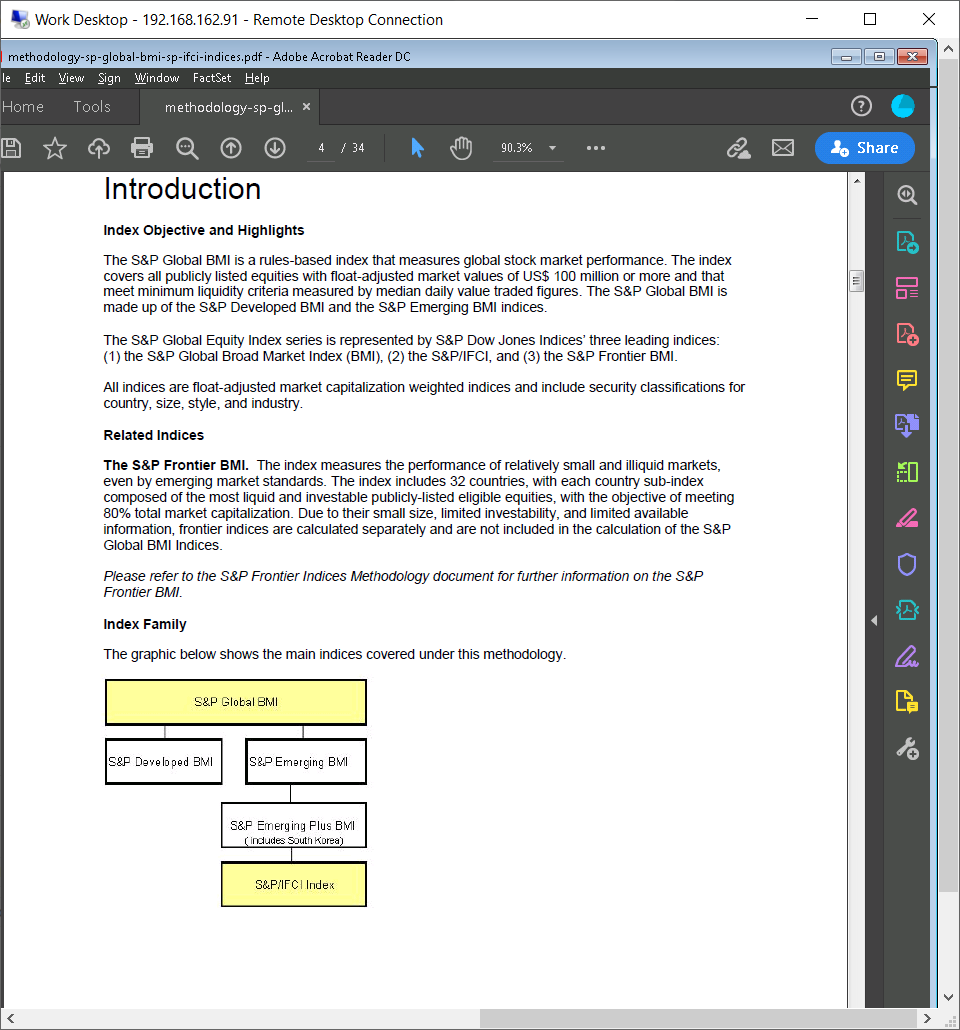Open the Comment tool (speech bubble icon)
960x1030 pixels.
point(906,380)
